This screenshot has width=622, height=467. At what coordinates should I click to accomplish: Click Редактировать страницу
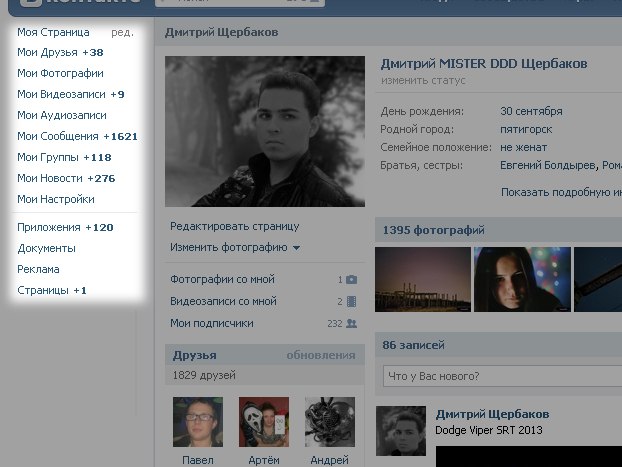click(234, 226)
